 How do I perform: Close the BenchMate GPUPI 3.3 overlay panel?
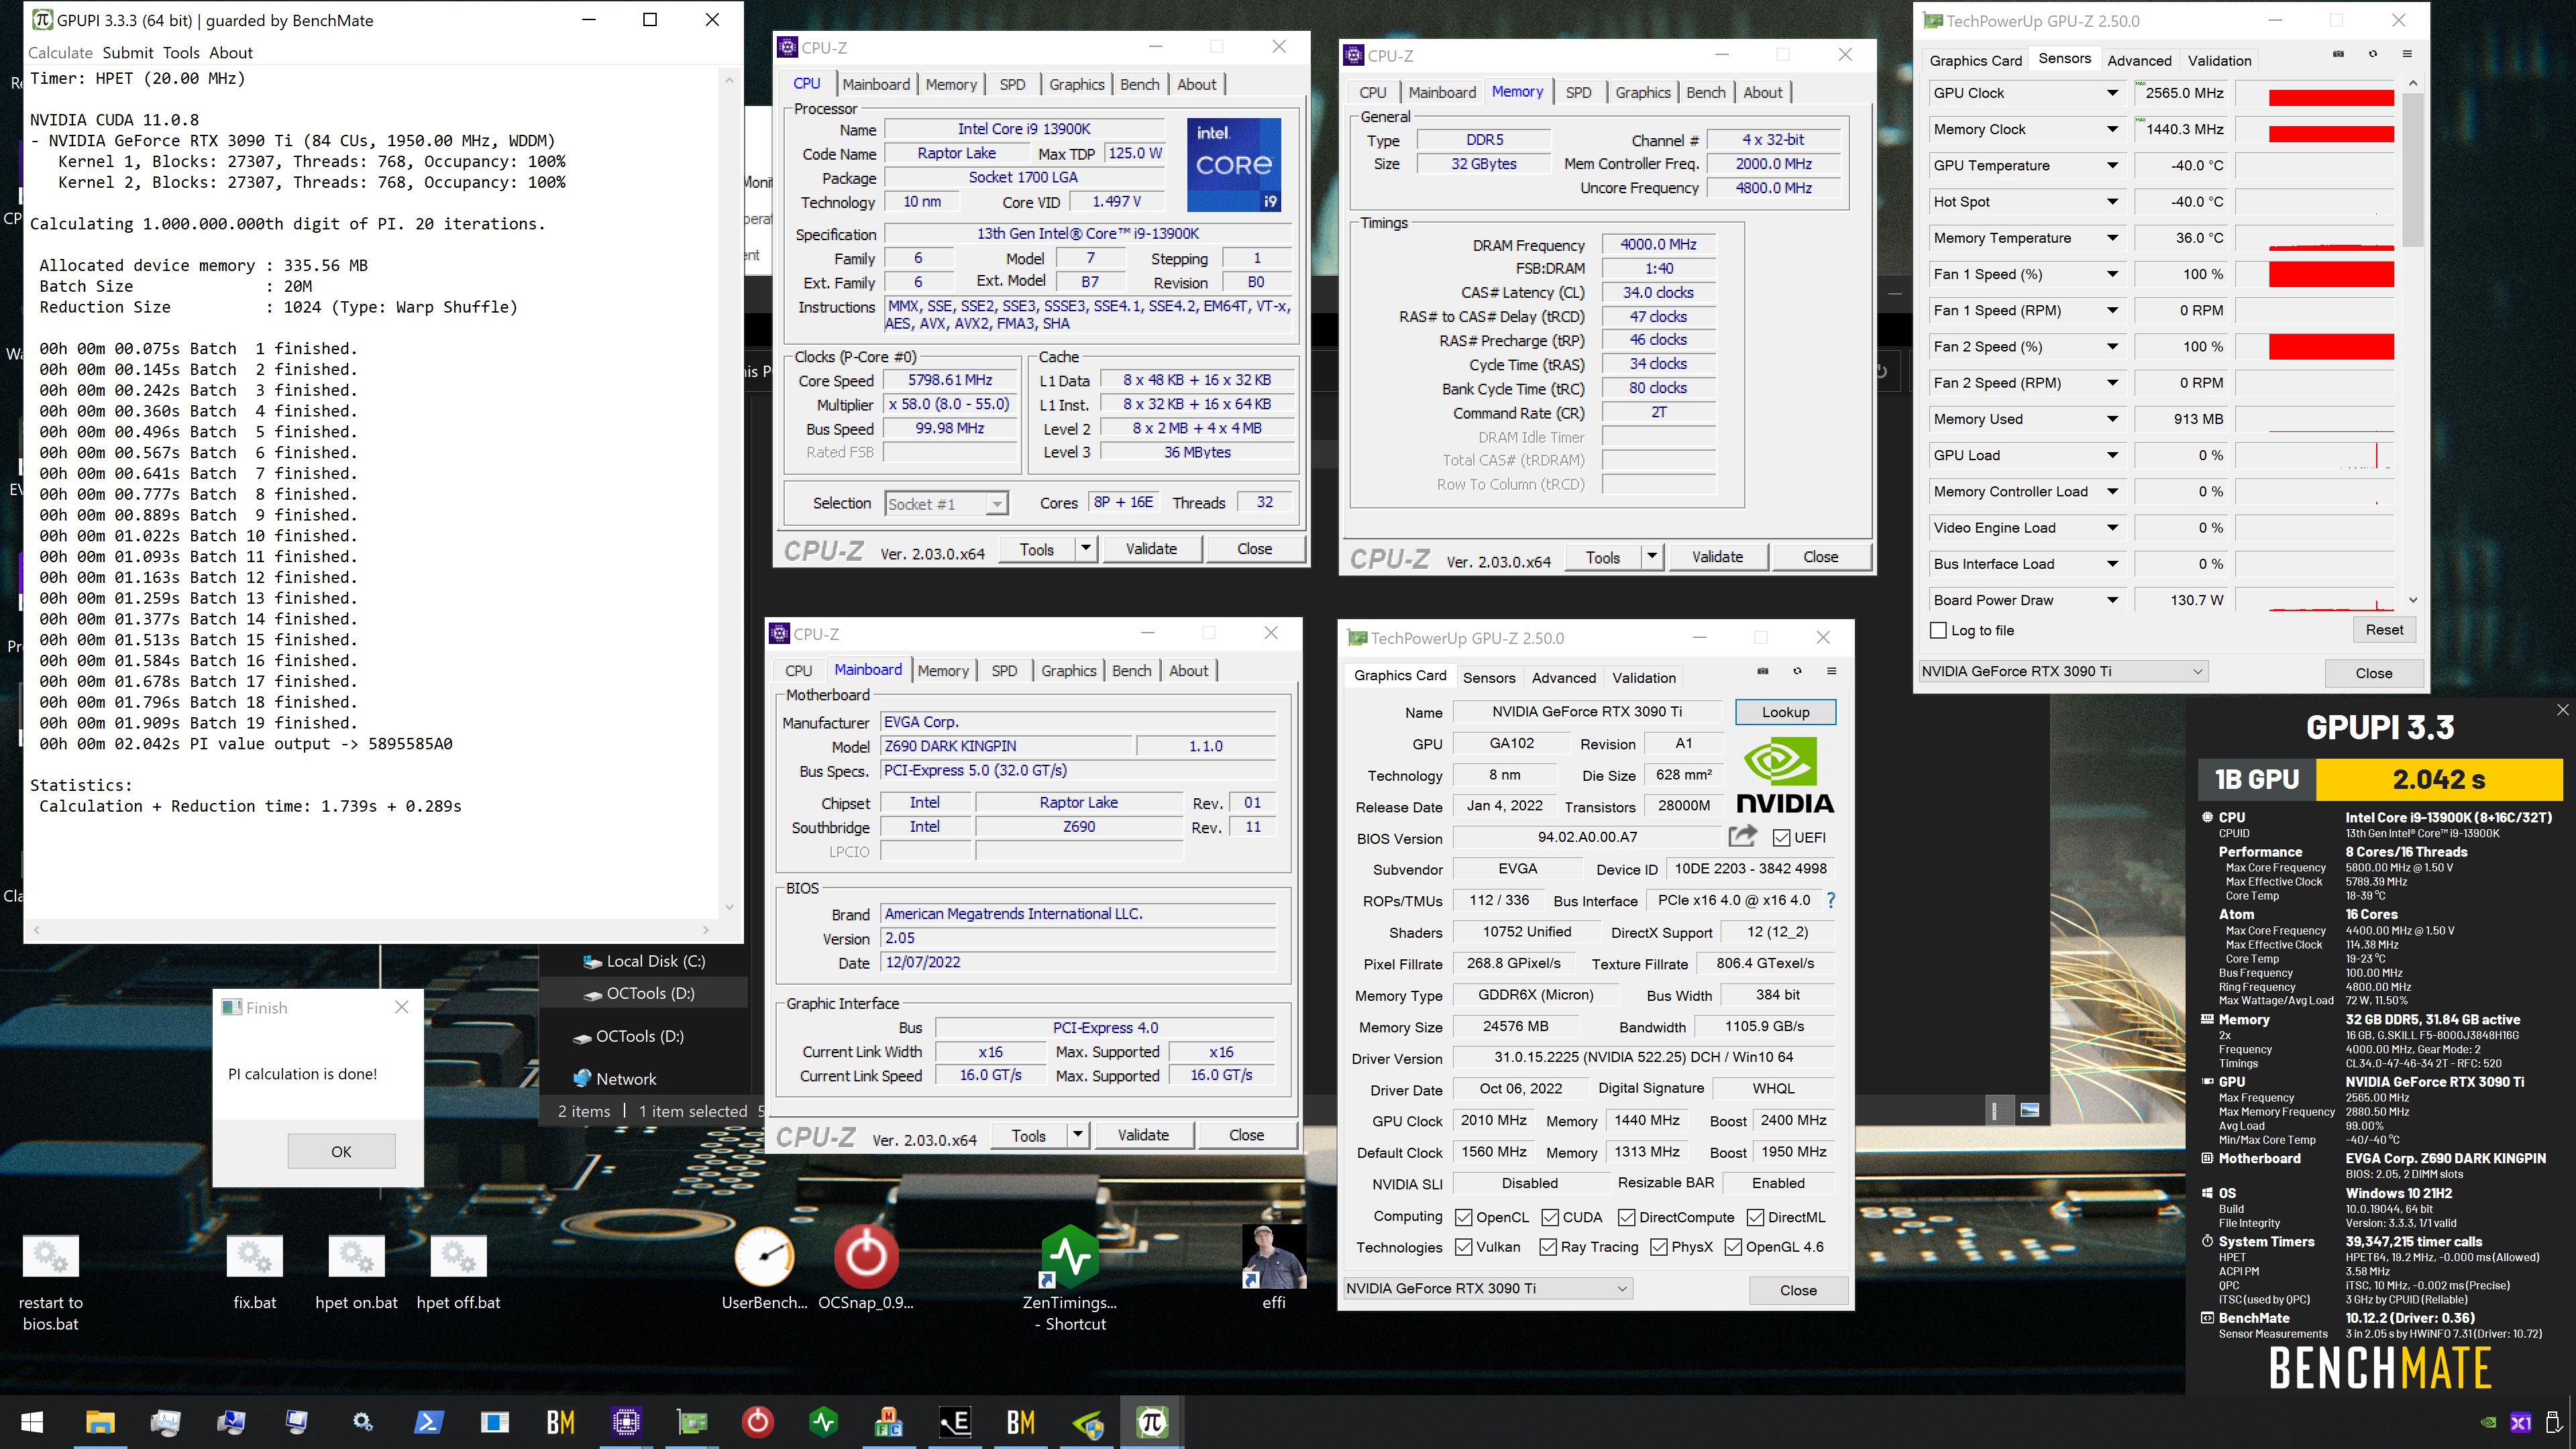click(x=2562, y=709)
